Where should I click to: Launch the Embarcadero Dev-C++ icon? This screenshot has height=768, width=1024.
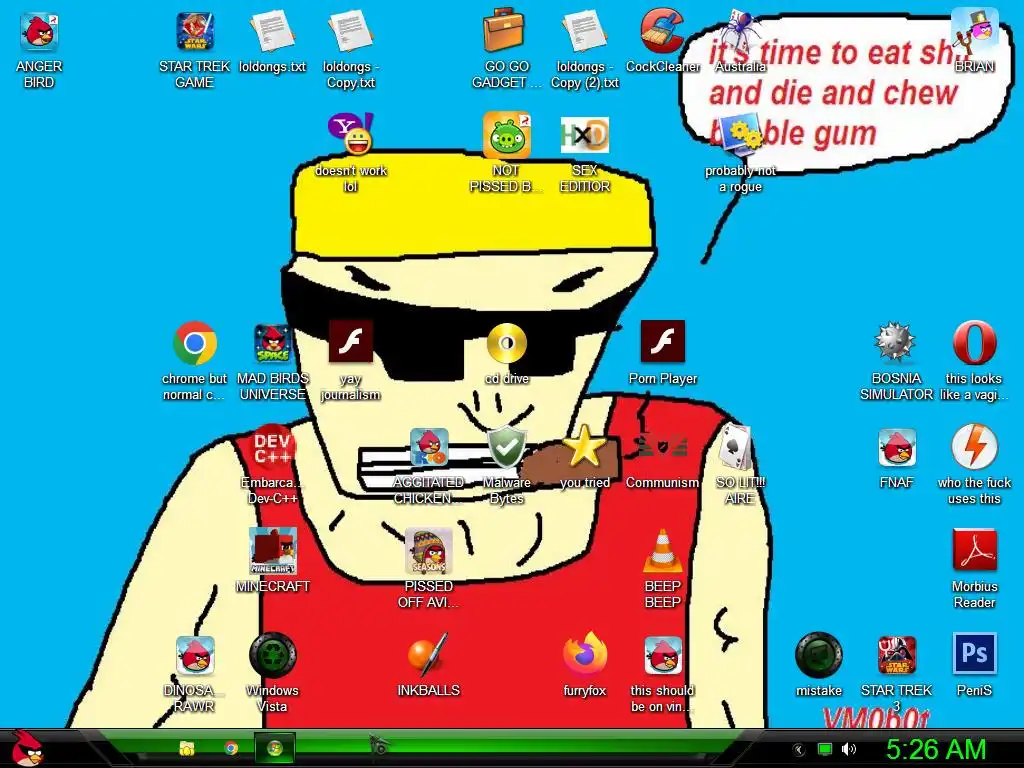tap(272, 447)
